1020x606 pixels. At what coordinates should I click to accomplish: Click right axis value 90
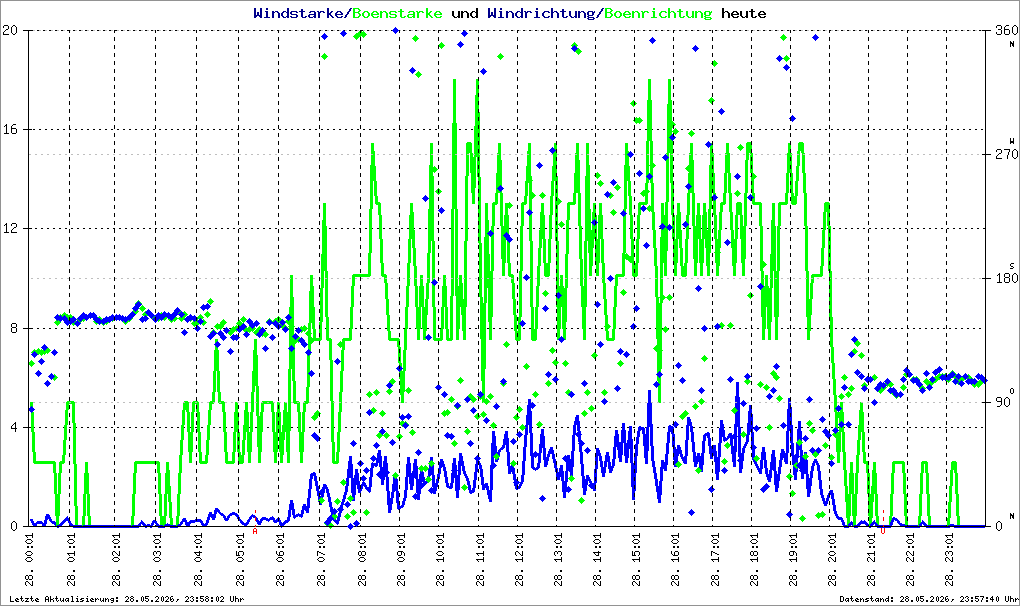[x=1002, y=402]
